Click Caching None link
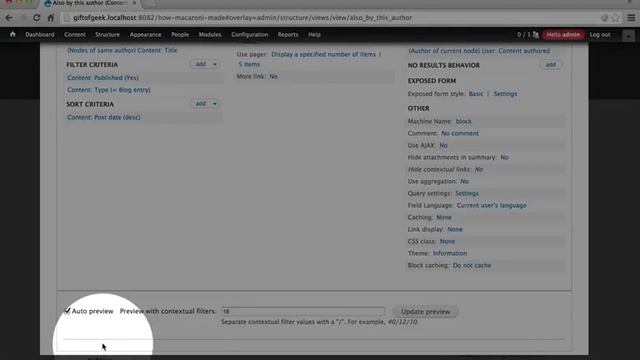 click(444, 217)
